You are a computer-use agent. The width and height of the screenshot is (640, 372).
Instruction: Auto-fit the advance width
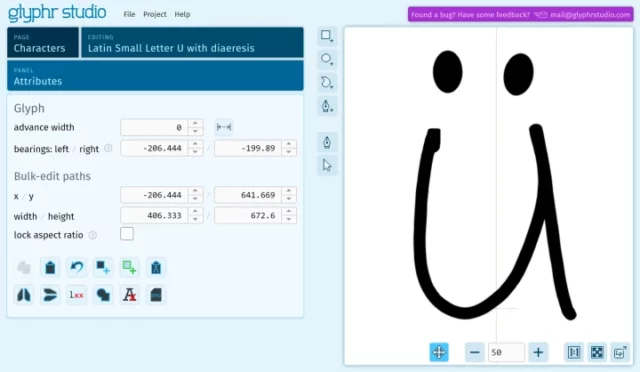(224, 127)
